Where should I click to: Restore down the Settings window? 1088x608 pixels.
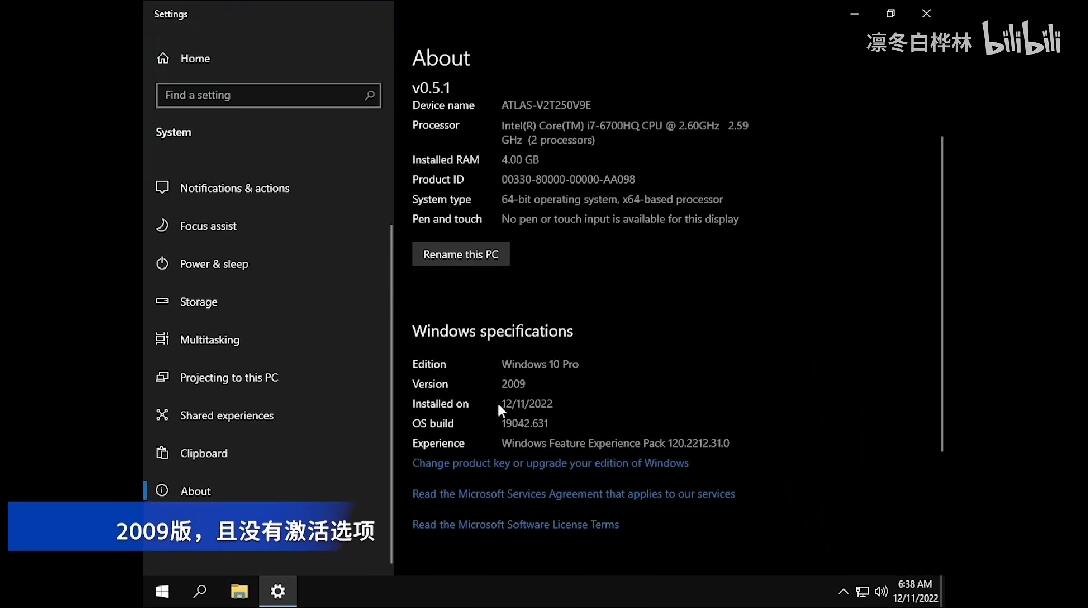coord(891,13)
